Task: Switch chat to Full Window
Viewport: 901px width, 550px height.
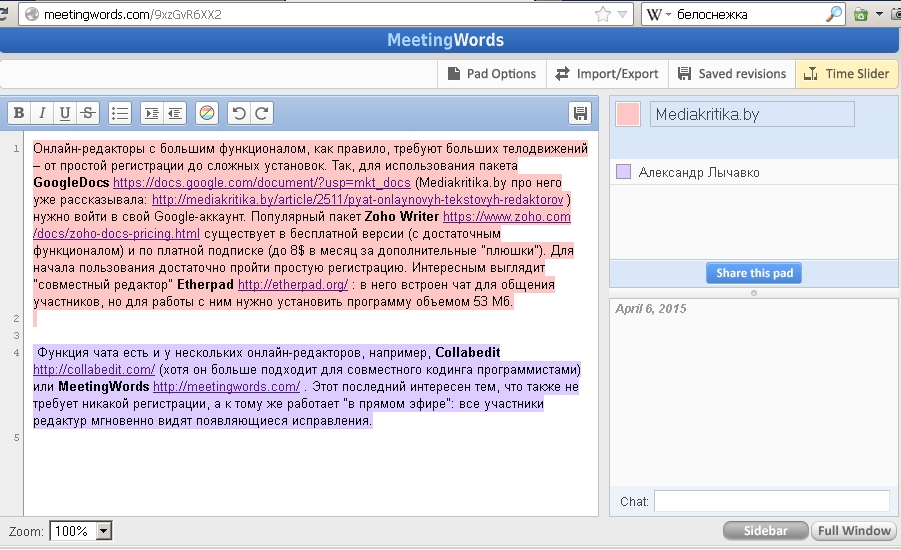Action: pos(854,530)
